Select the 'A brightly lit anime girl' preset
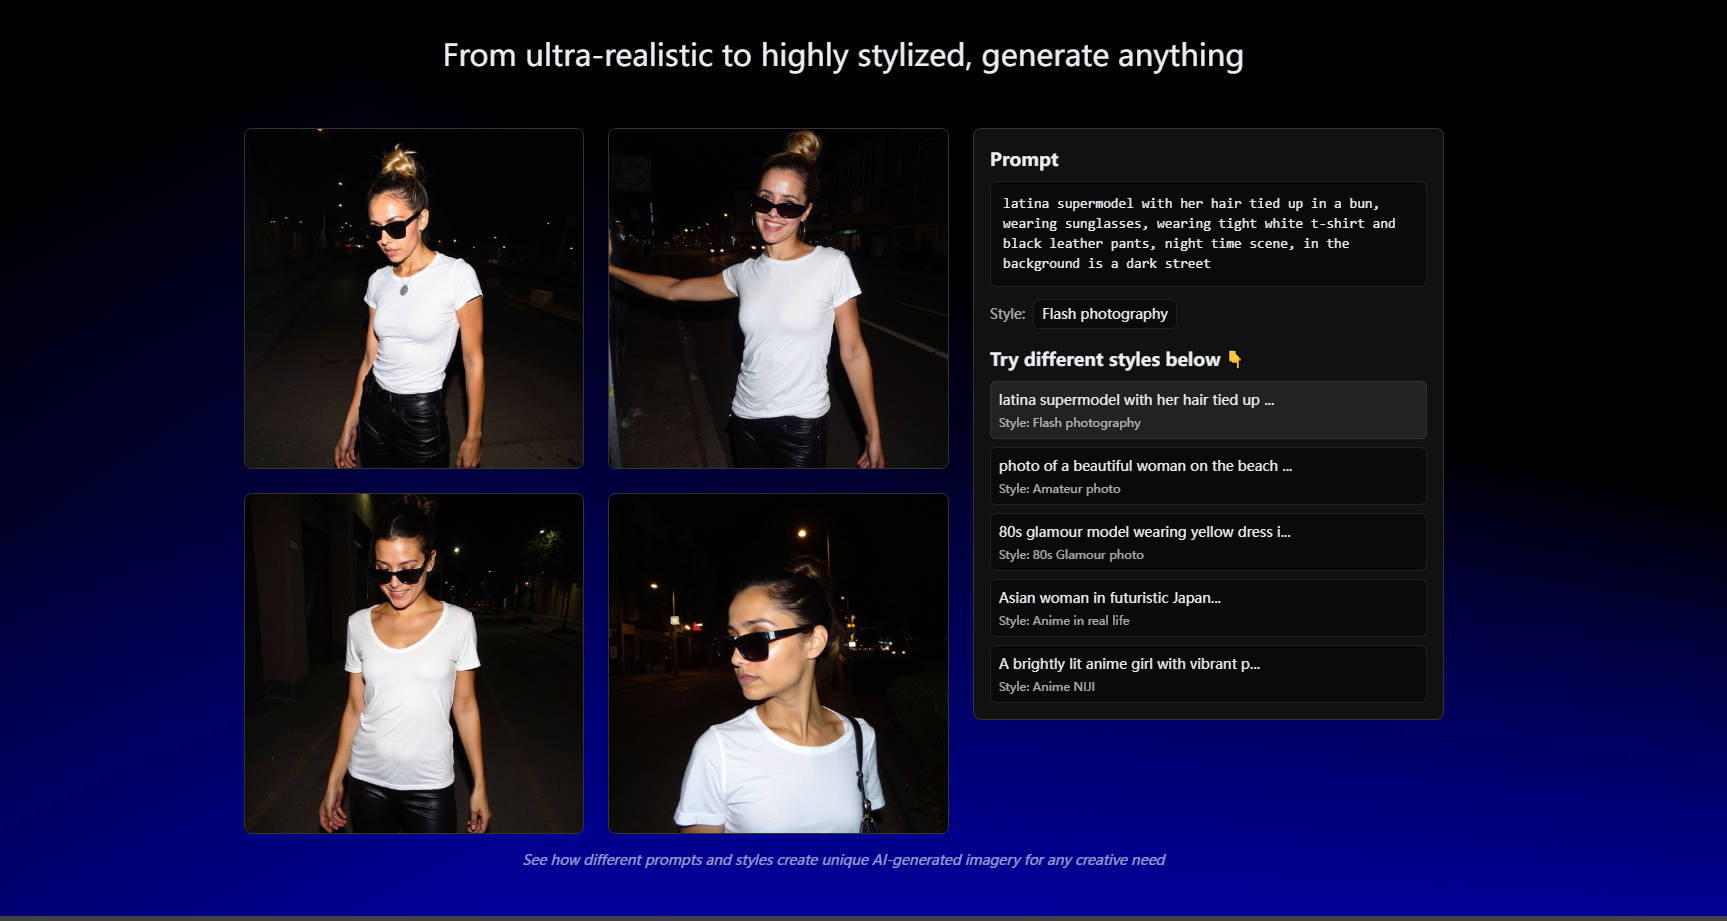1727x921 pixels. [1207, 673]
